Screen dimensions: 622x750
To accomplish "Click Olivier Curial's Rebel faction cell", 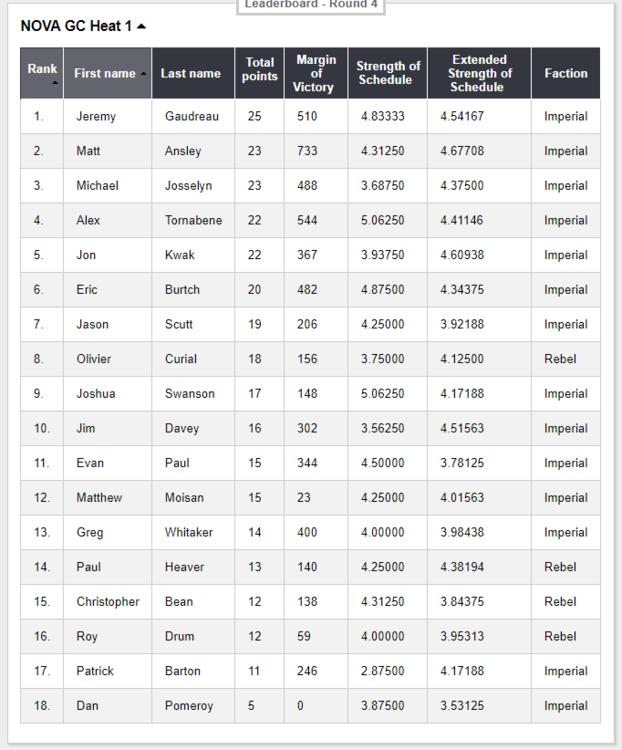I will click(560, 359).
